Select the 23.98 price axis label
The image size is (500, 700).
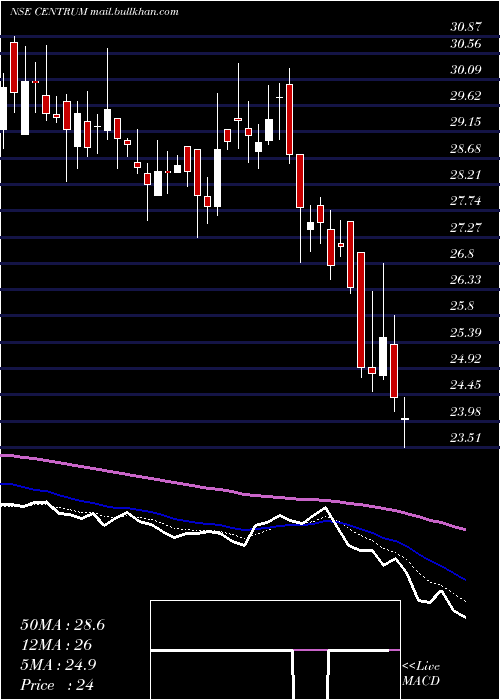[466, 411]
